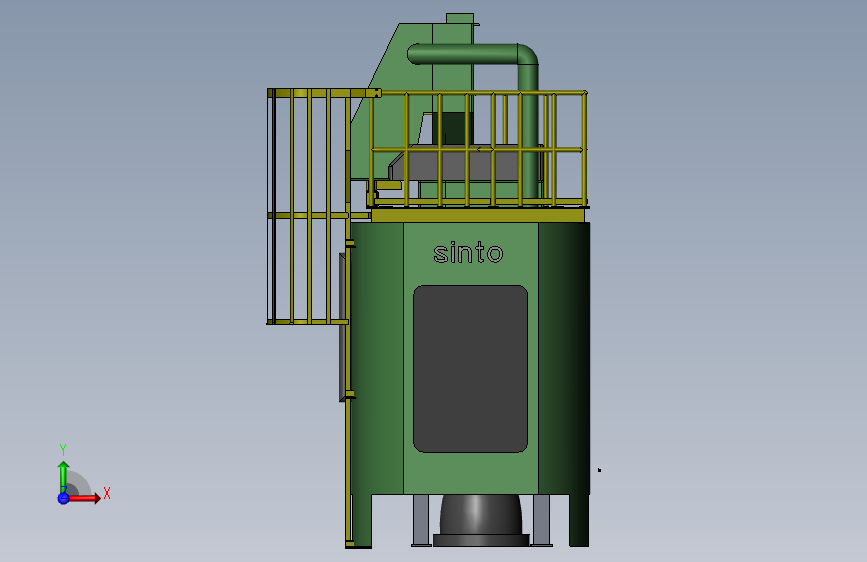Screen dimensions: 867x562
Task: Select the embossed "sinto" logo text on the machine
Action: pos(468,253)
